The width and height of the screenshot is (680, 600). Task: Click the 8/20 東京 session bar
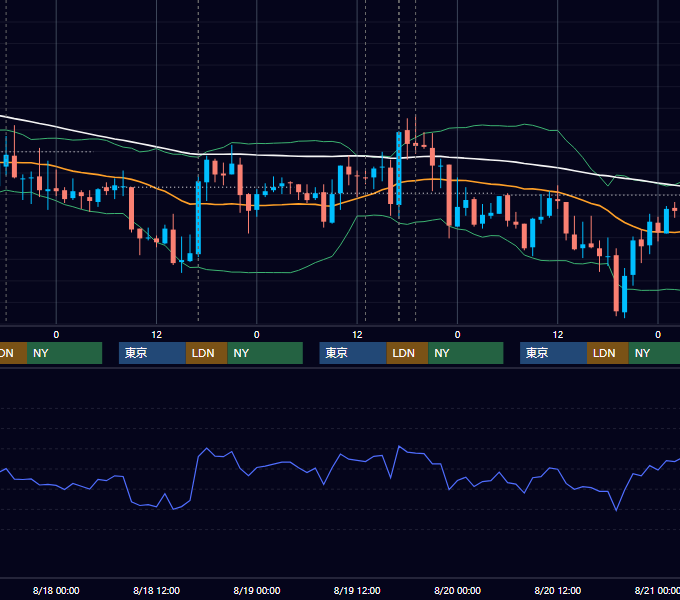[x=553, y=353]
